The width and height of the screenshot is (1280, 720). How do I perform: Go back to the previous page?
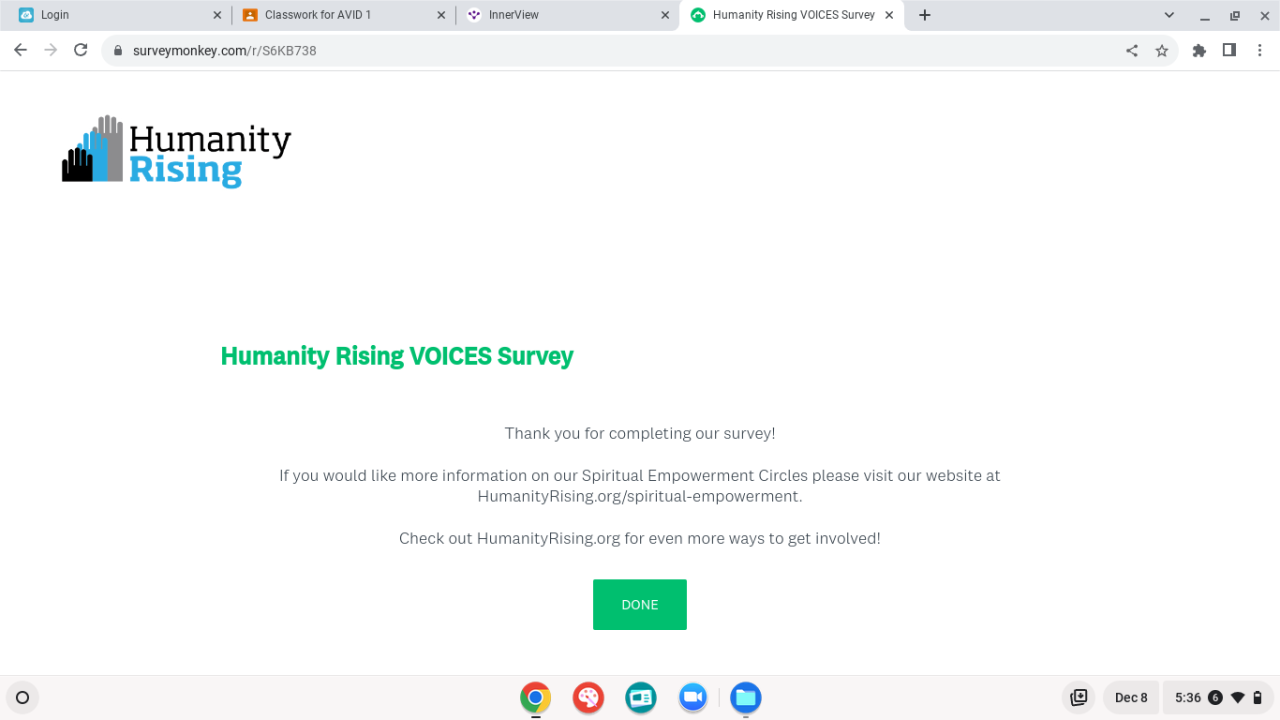point(20,50)
